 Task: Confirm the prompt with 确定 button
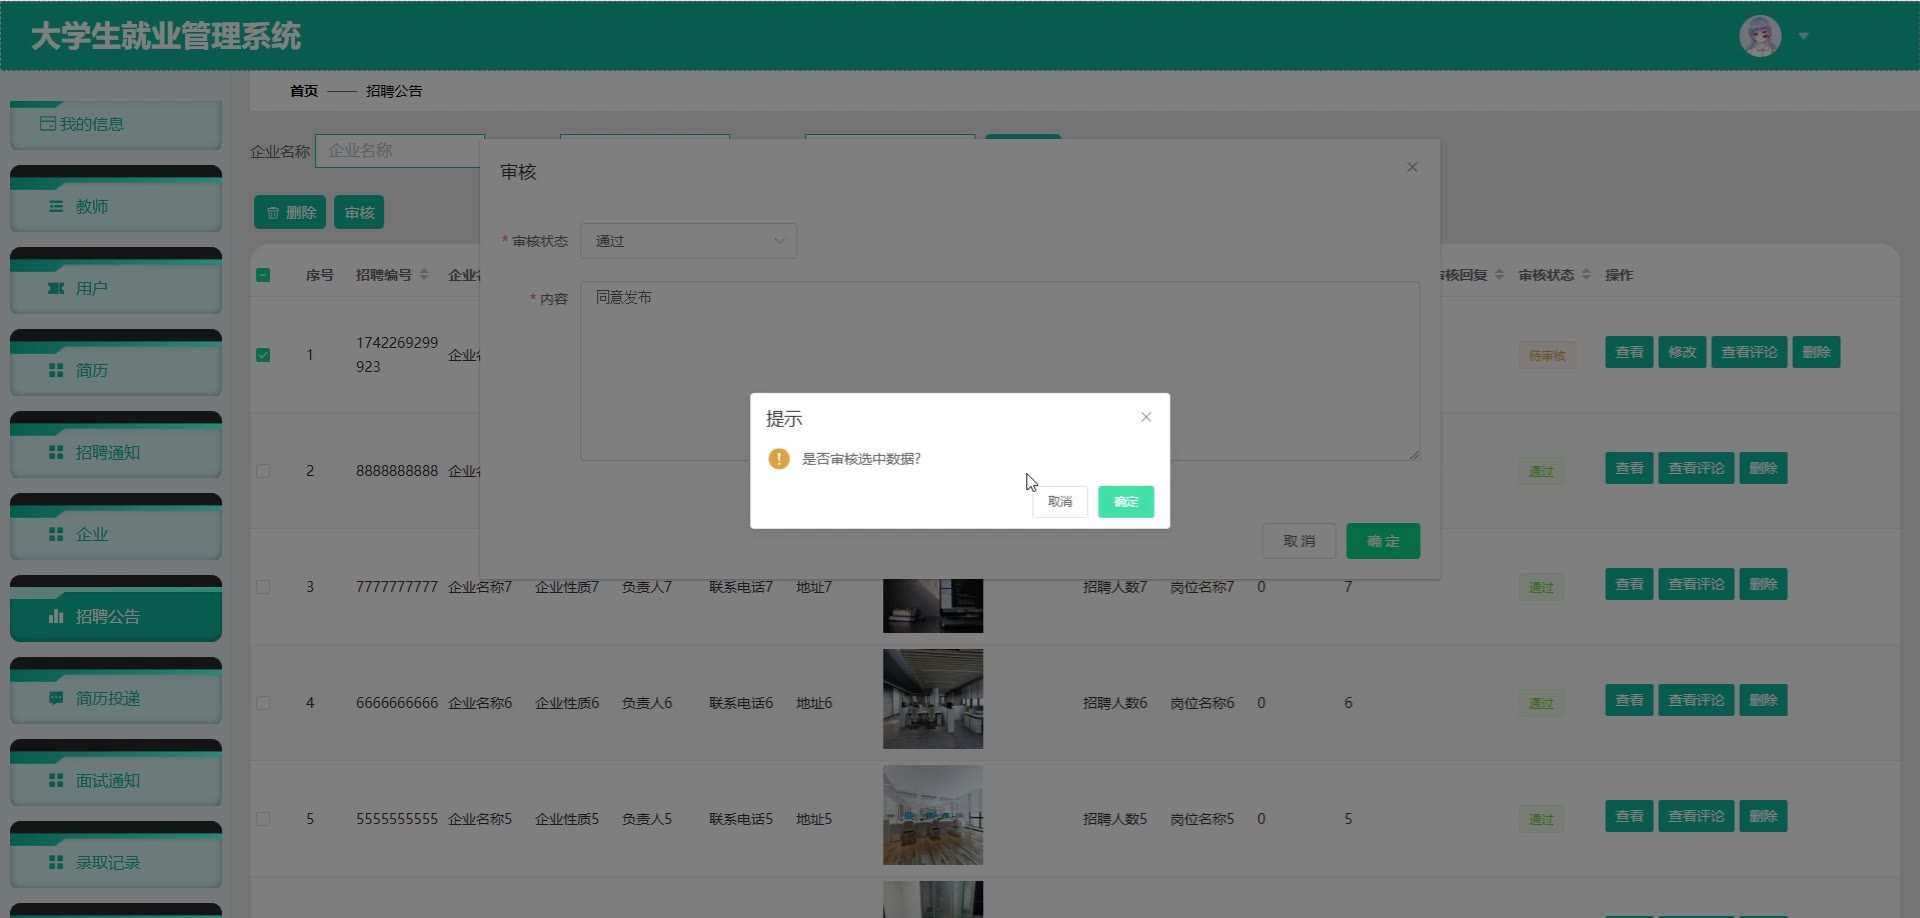1125,501
